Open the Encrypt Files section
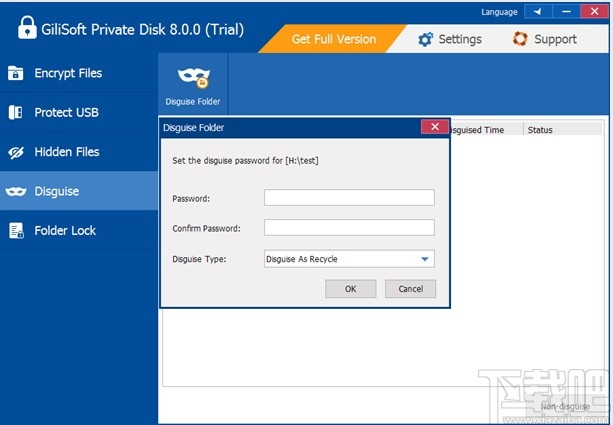 click(79, 73)
